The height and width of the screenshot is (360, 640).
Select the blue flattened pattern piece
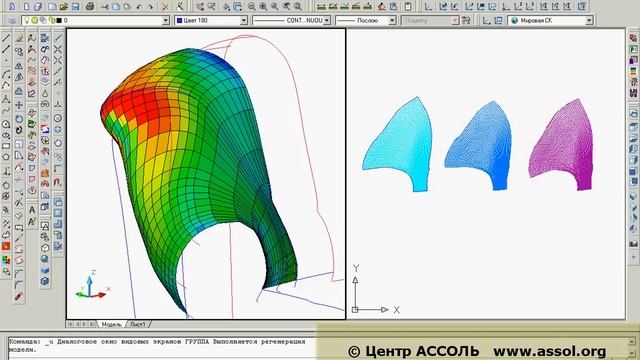click(482, 145)
